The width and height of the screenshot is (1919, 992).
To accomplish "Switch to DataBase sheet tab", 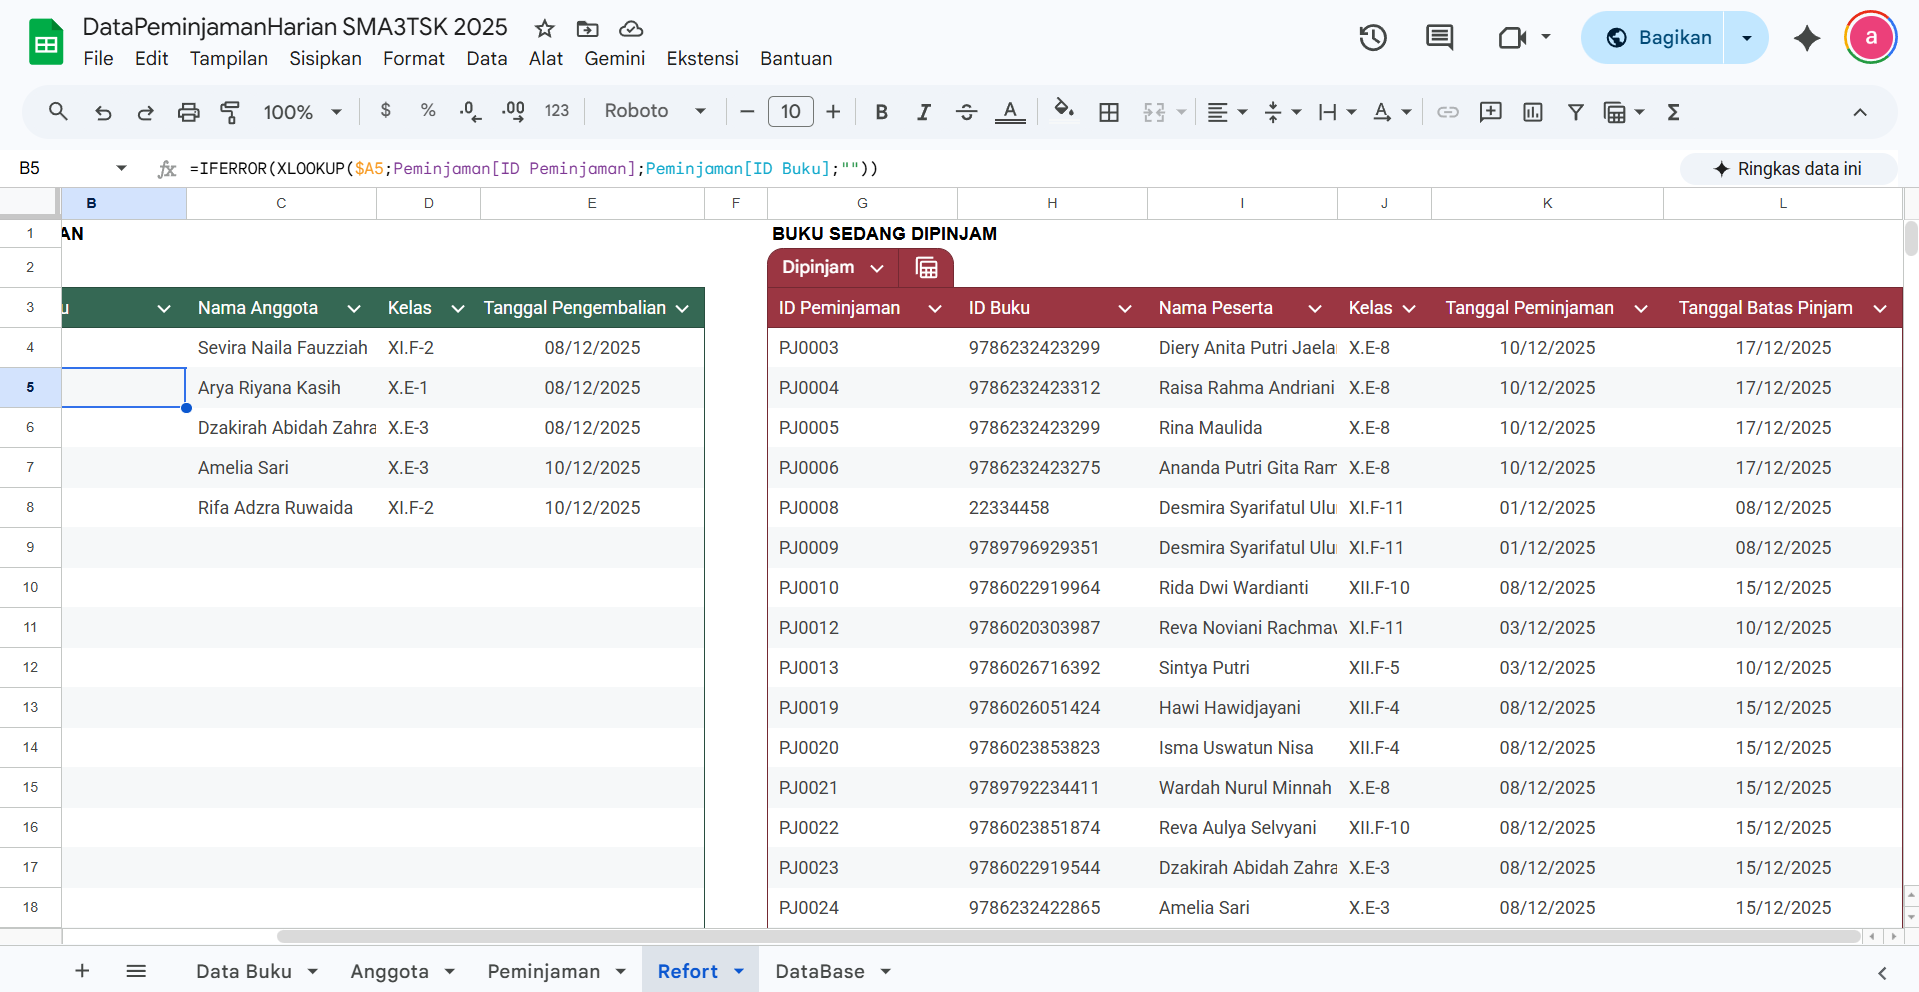I will [x=820, y=971].
